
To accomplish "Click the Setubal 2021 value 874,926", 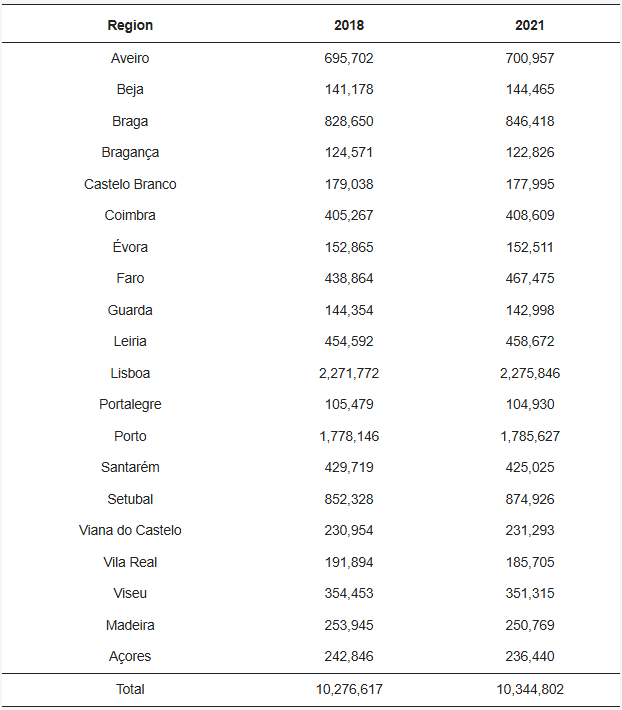I will tap(530, 499).
